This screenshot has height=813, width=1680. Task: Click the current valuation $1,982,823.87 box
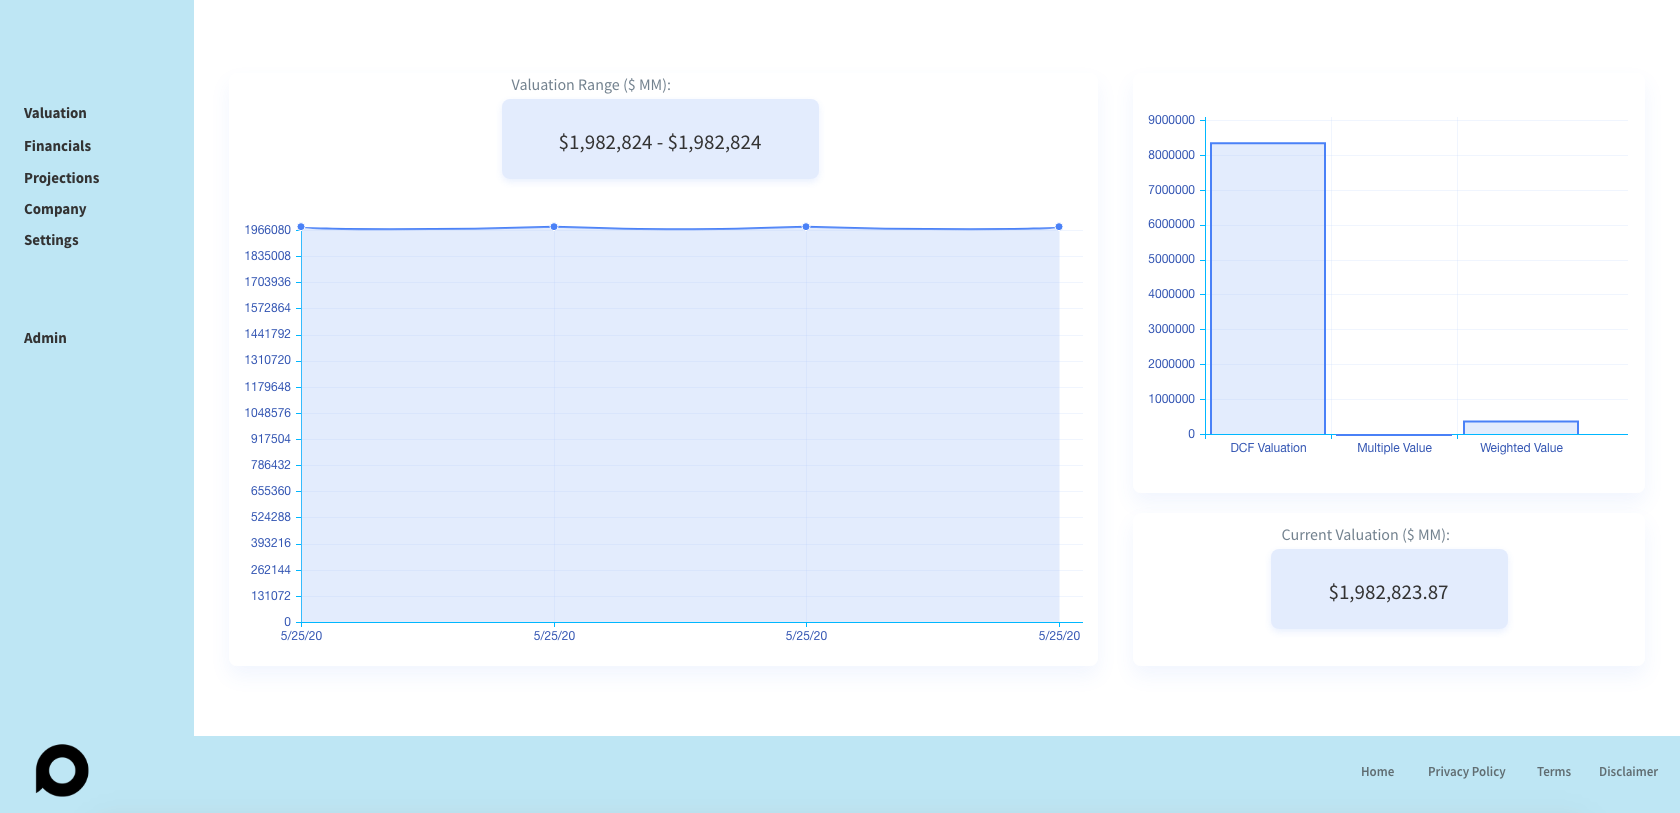pos(1389,589)
